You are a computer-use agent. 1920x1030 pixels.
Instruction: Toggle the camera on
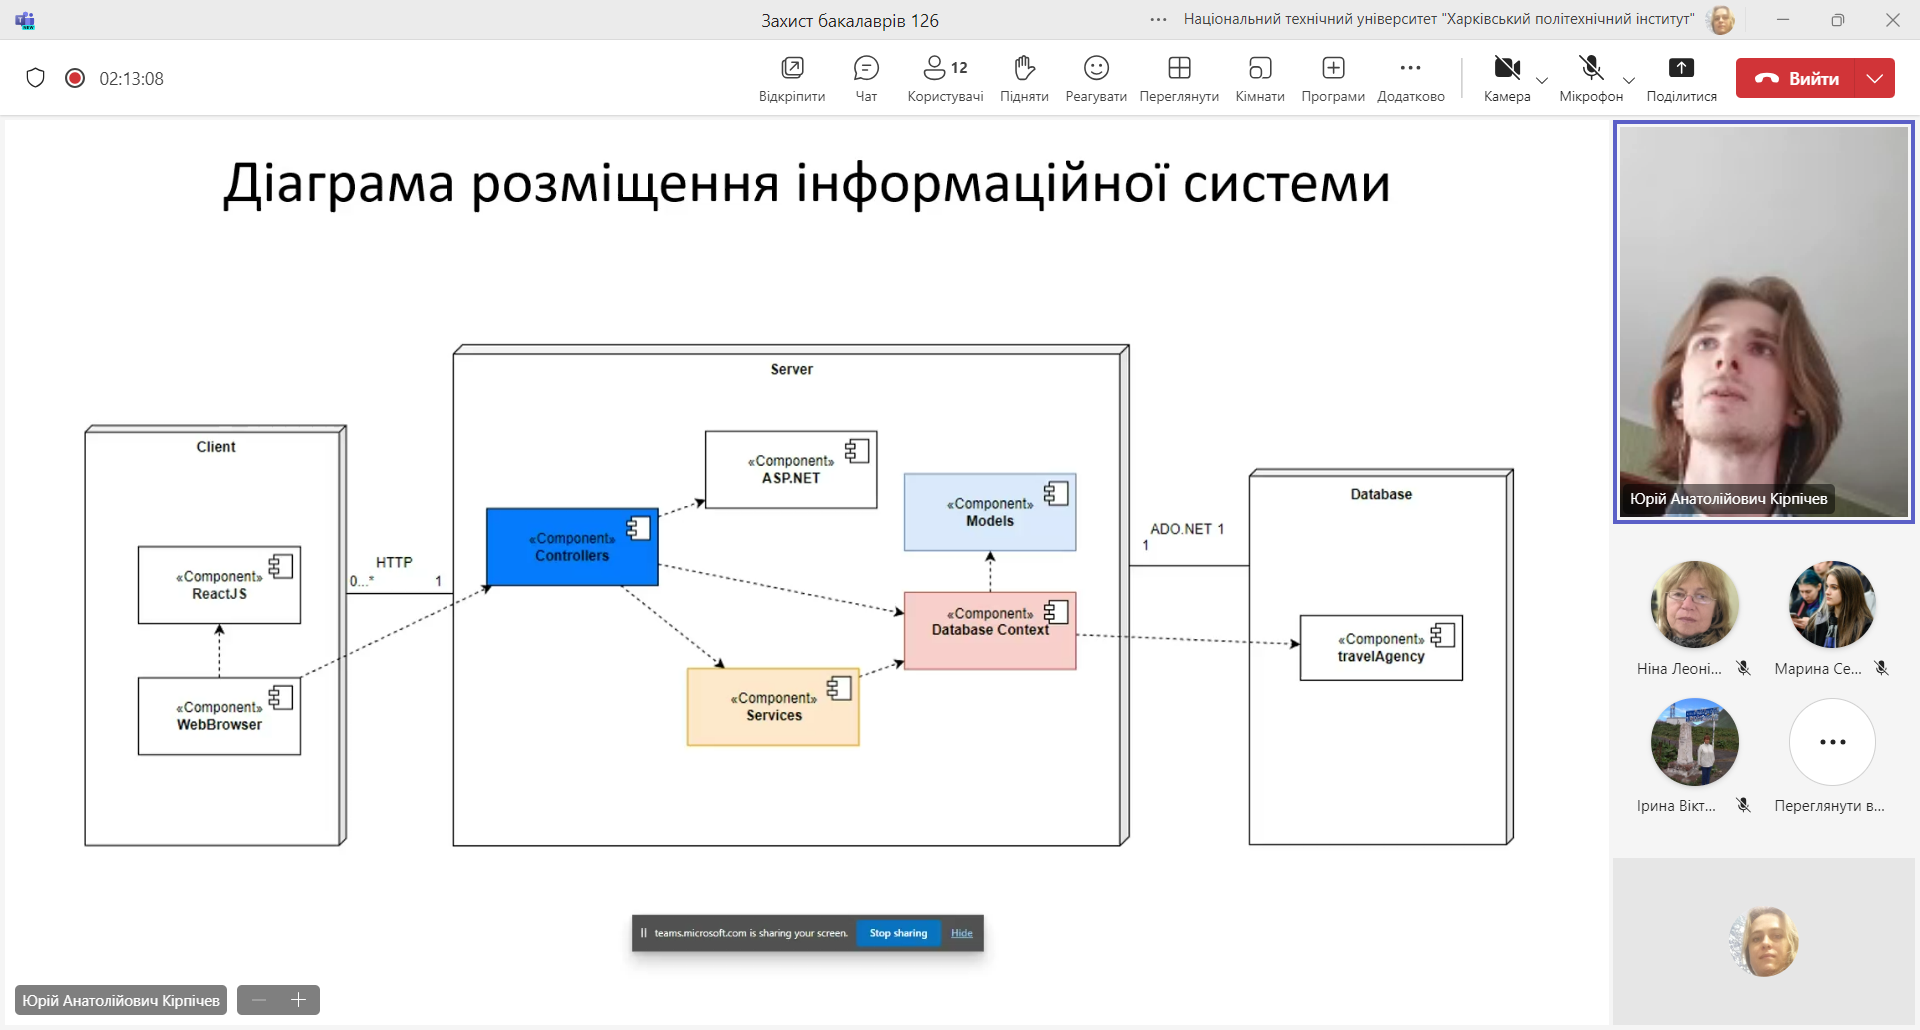click(x=1506, y=79)
